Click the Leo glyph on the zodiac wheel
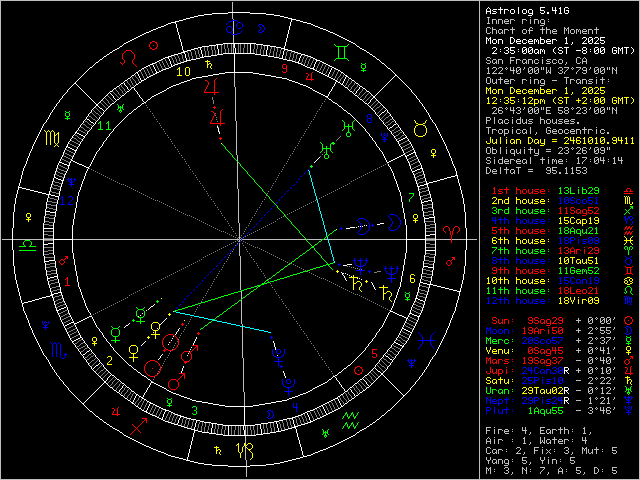Screen dimensions: 640x480 pyautogui.click(x=126, y=60)
